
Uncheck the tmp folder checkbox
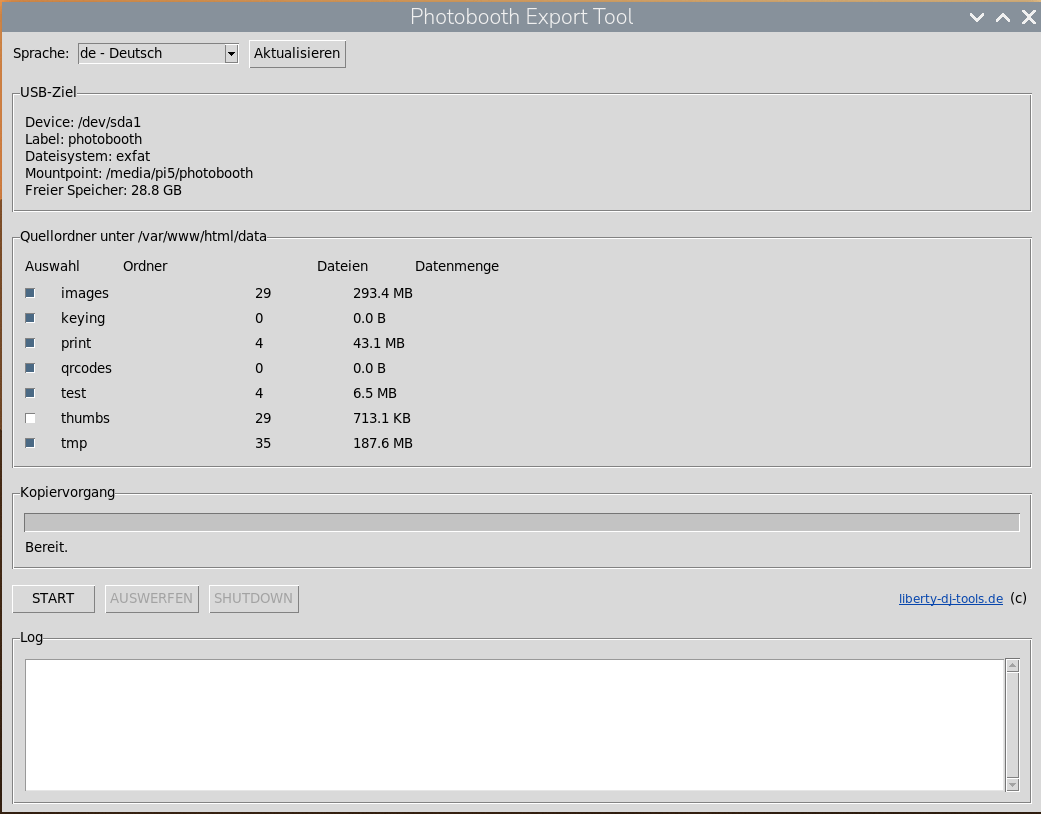point(30,443)
